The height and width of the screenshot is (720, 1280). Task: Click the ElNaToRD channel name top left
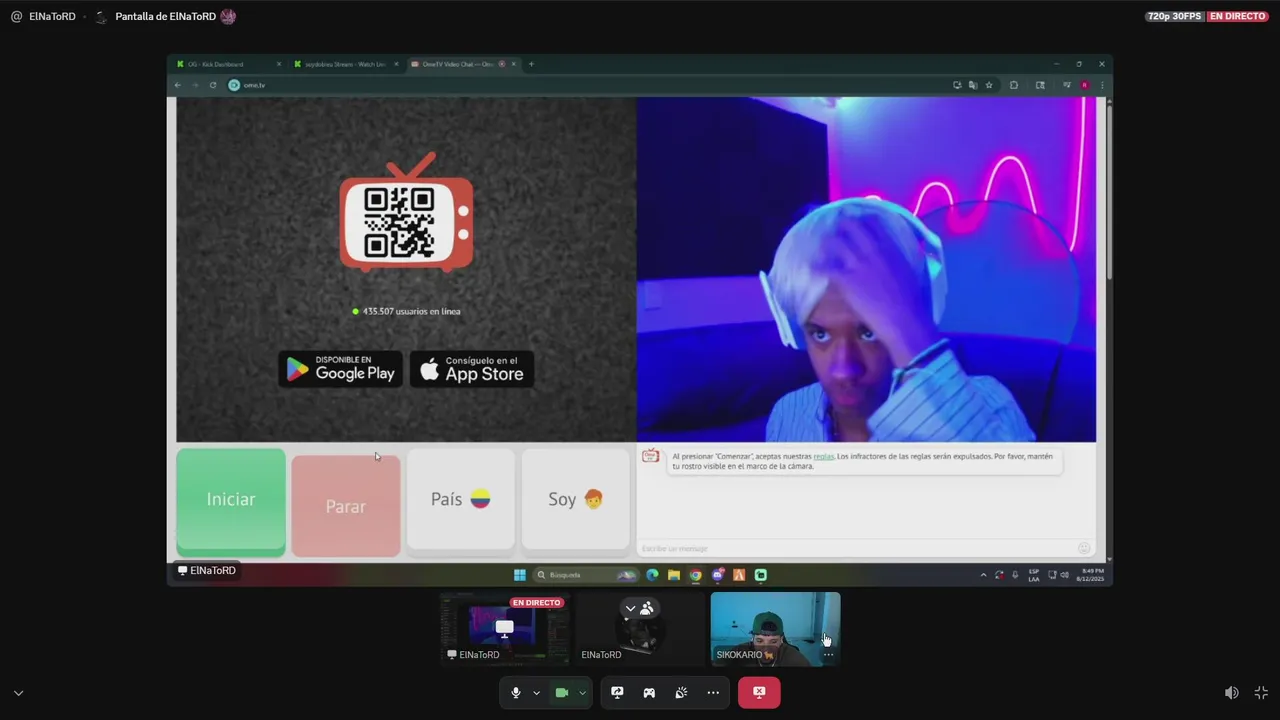click(52, 16)
